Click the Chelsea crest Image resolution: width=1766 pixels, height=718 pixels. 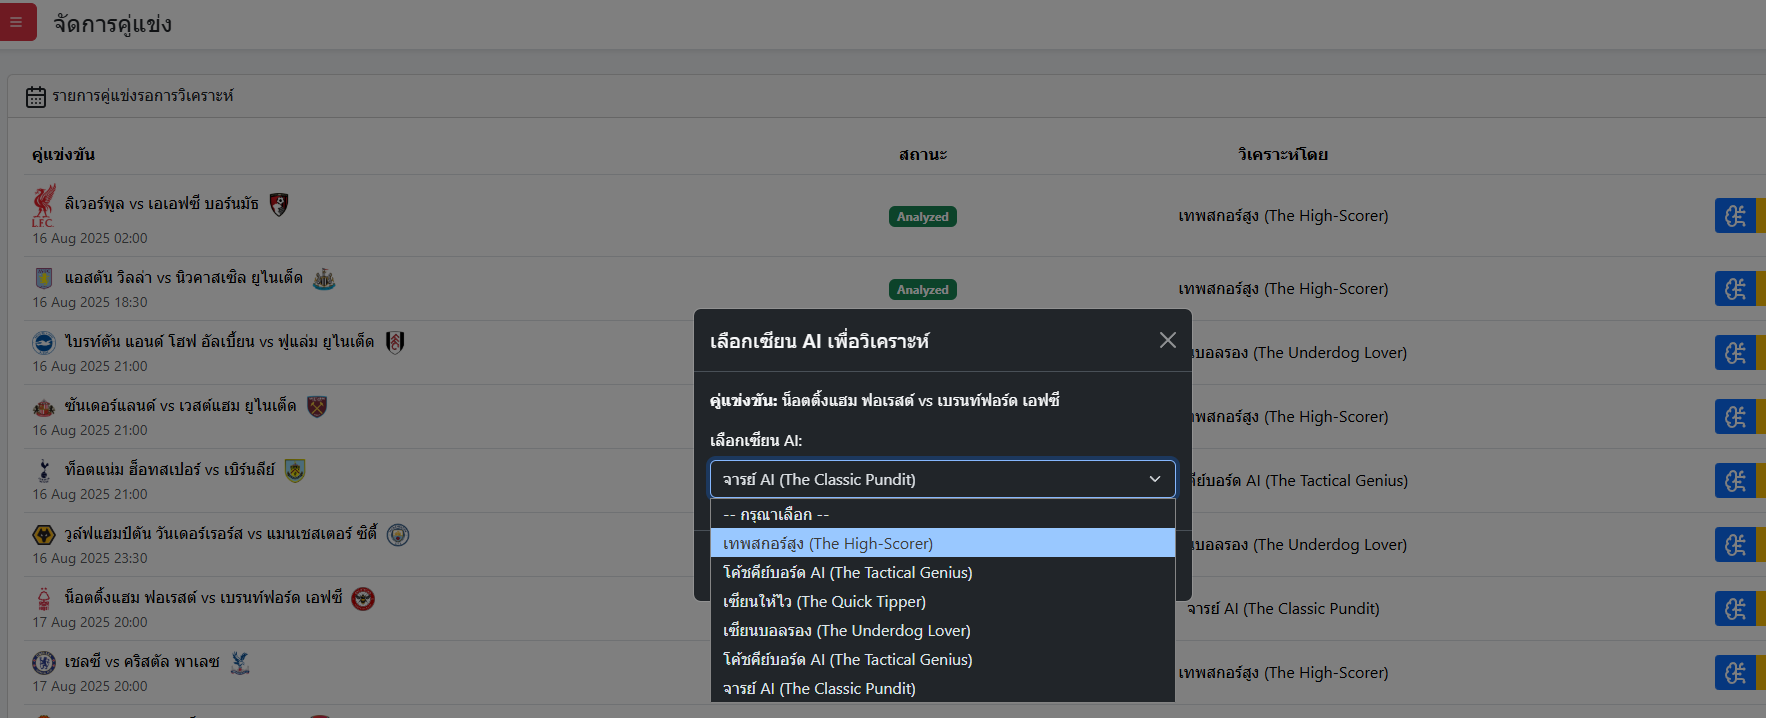pos(43,662)
